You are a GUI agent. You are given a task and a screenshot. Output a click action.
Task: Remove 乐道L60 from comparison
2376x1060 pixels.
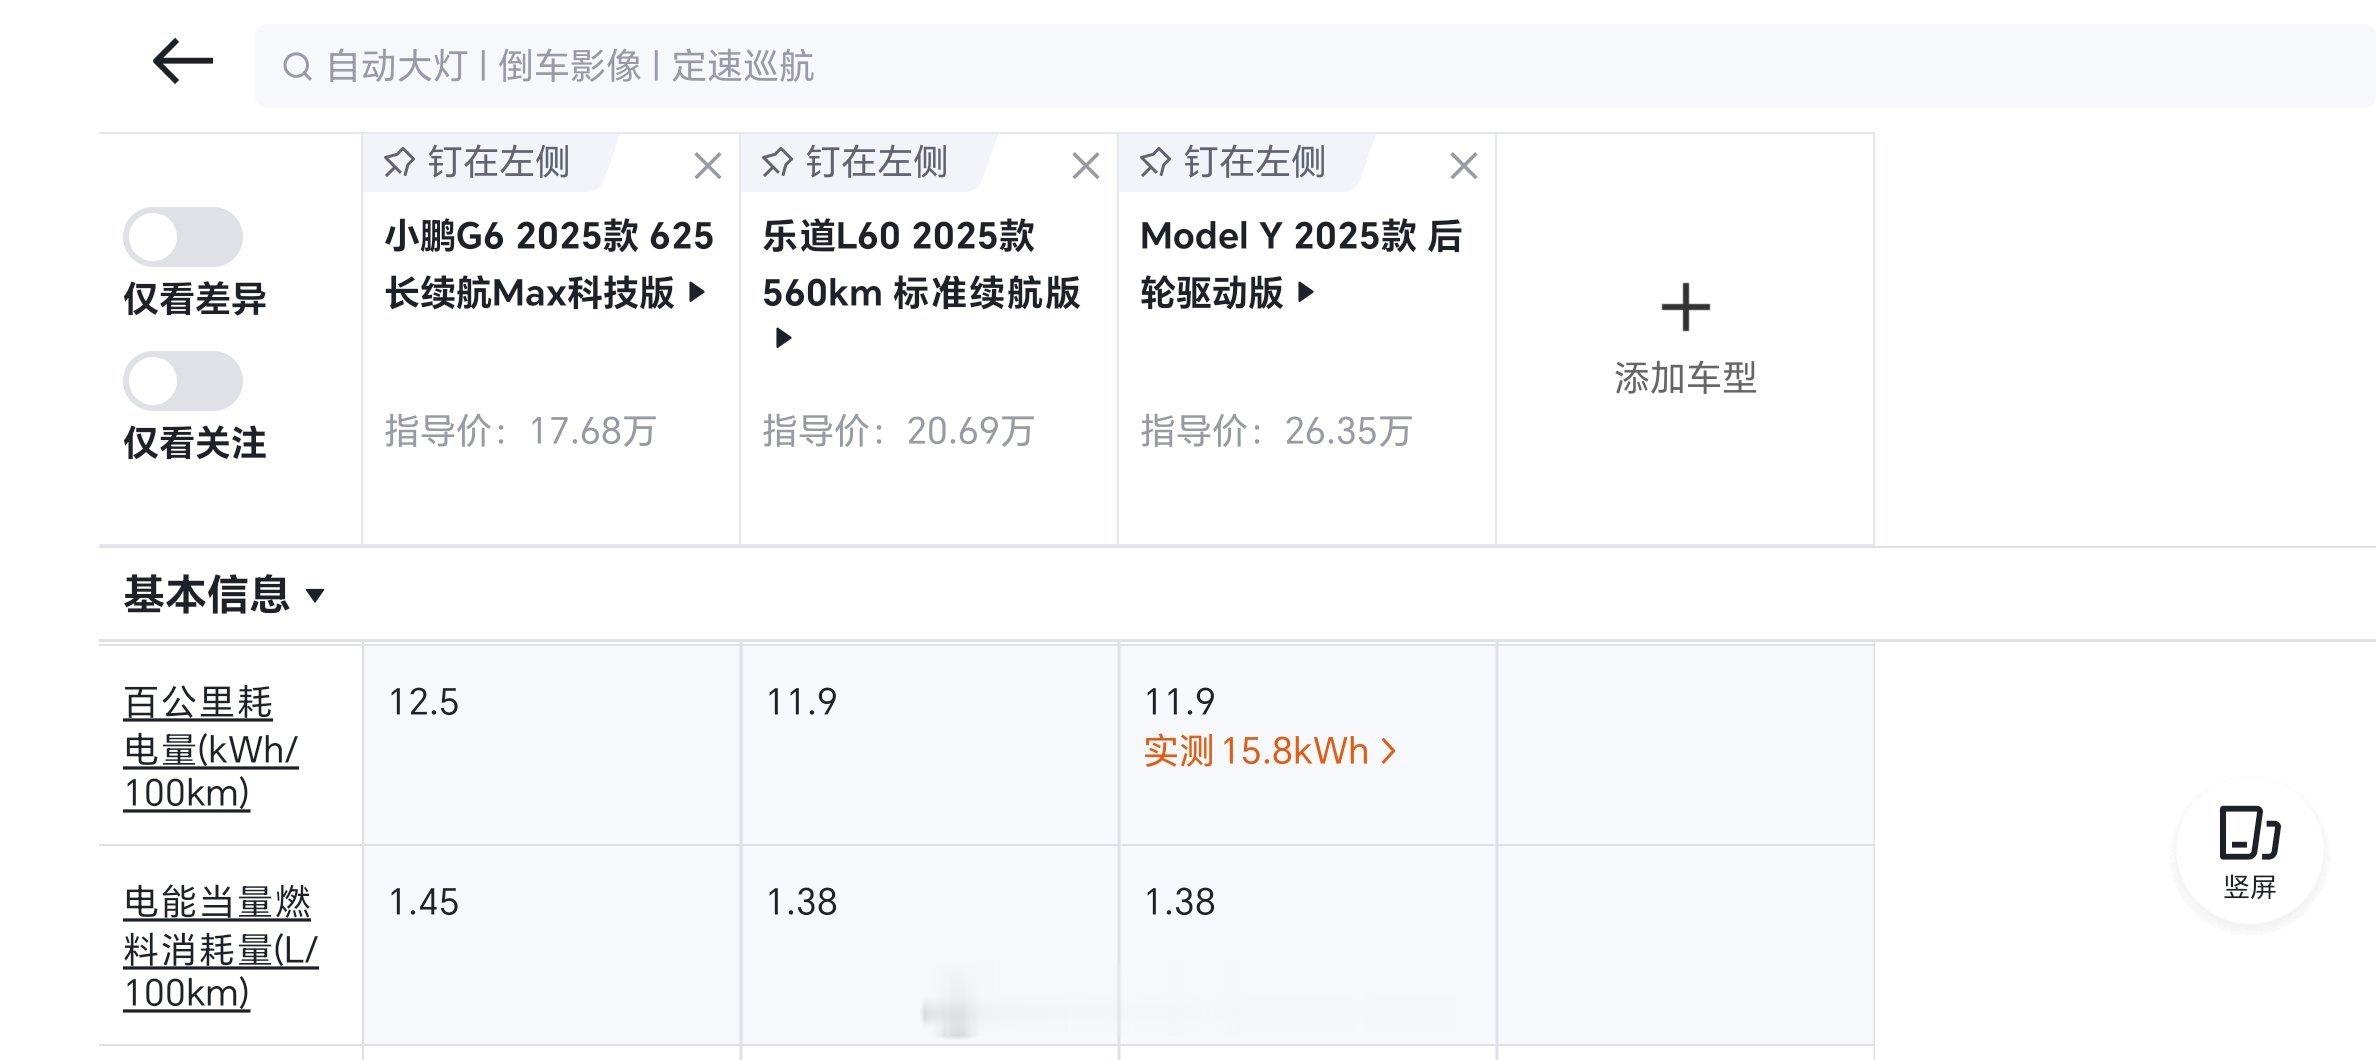coord(1086,166)
